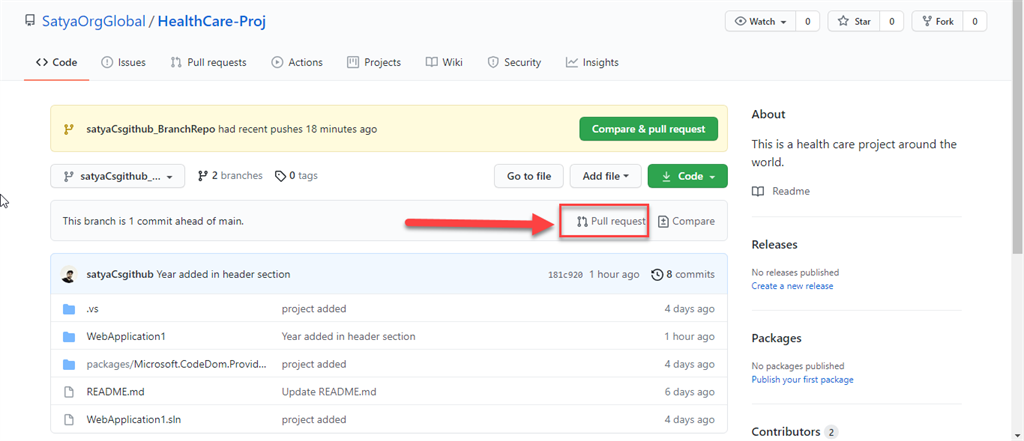Viewport: 1024px width, 441px height.
Task: Click 'Update README.md' commit message
Action: click(329, 392)
